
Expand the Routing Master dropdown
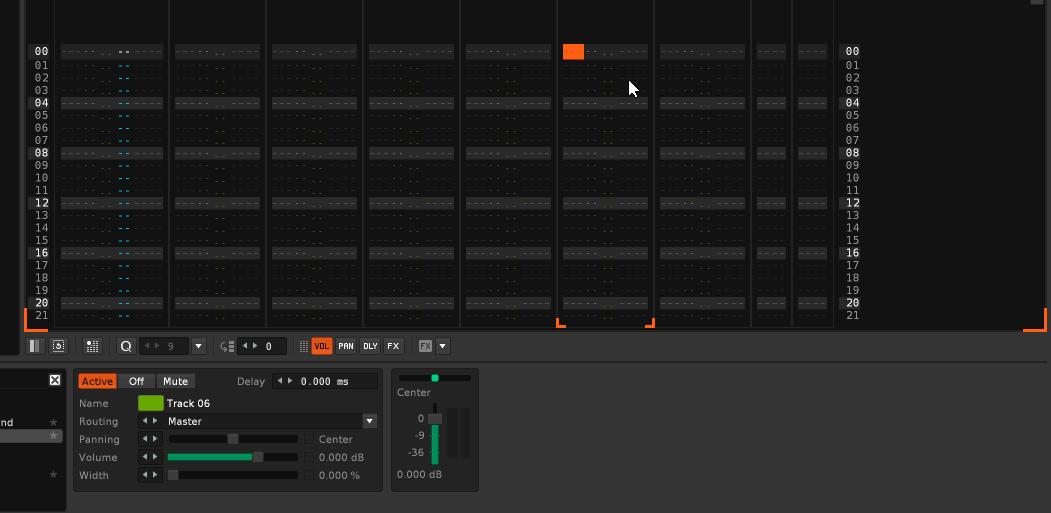point(370,422)
